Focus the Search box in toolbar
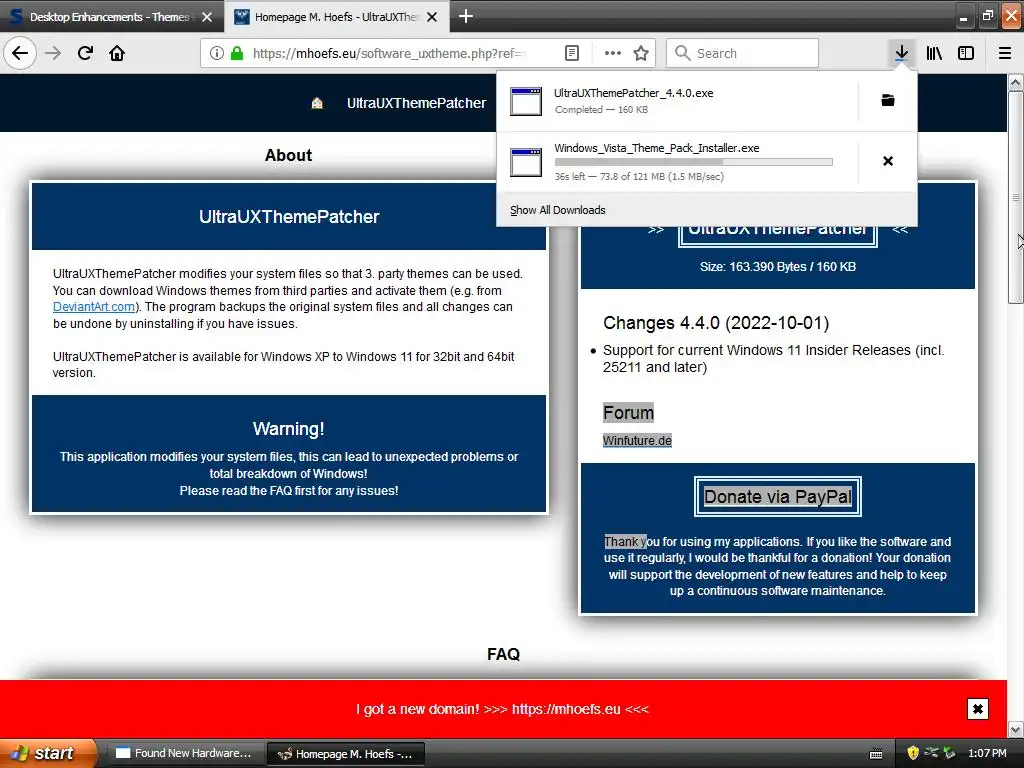 tap(742, 53)
